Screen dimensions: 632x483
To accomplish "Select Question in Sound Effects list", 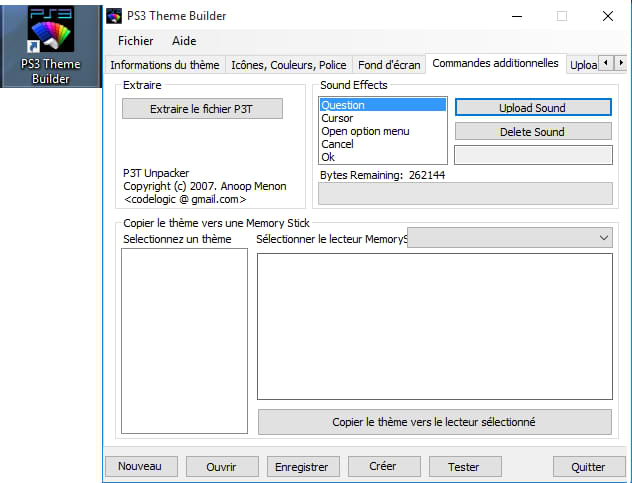I will coord(383,105).
